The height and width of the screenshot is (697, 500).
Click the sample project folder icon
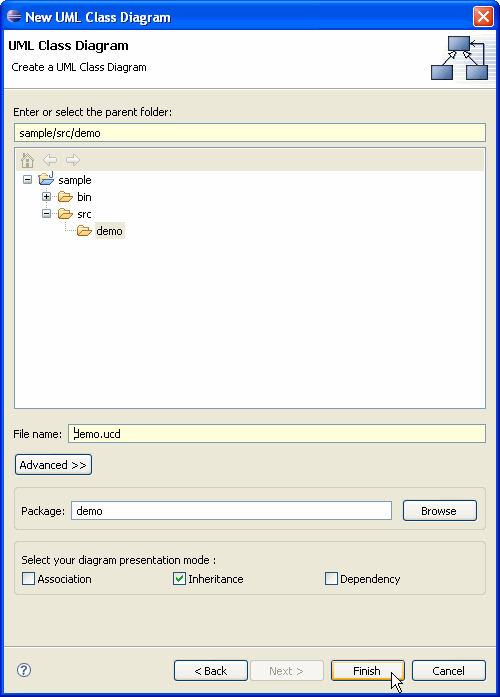[x=46, y=179]
